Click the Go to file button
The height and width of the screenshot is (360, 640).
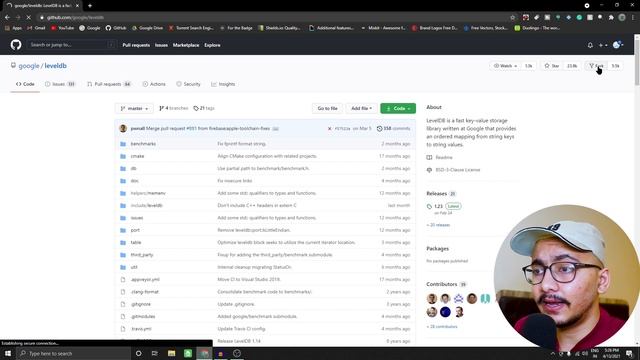(327, 108)
